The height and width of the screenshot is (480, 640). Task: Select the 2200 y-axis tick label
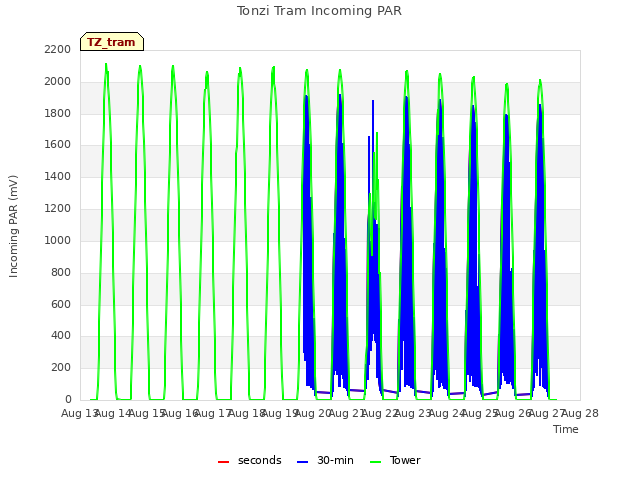coord(58,49)
